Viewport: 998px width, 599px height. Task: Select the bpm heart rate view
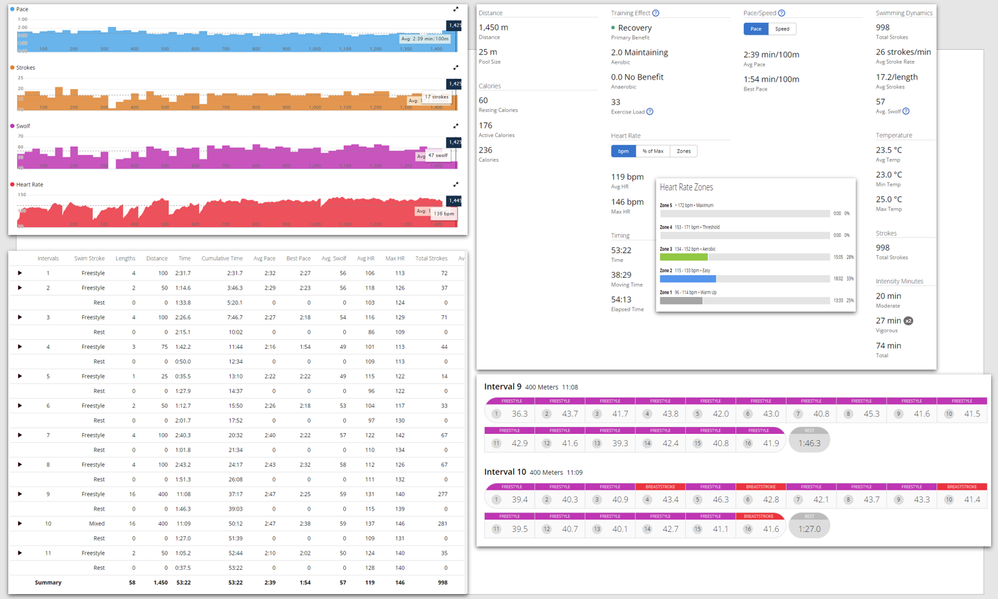623,151
